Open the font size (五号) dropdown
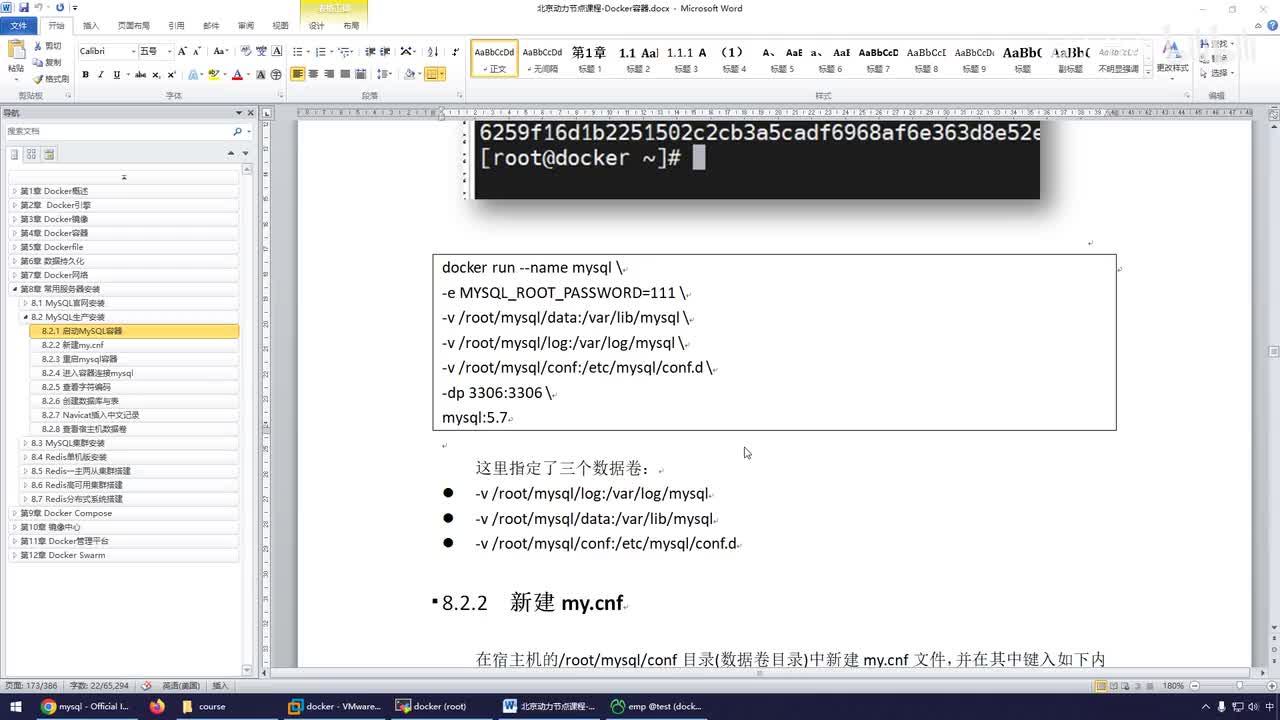The image size is (1280, 720). 169,51
